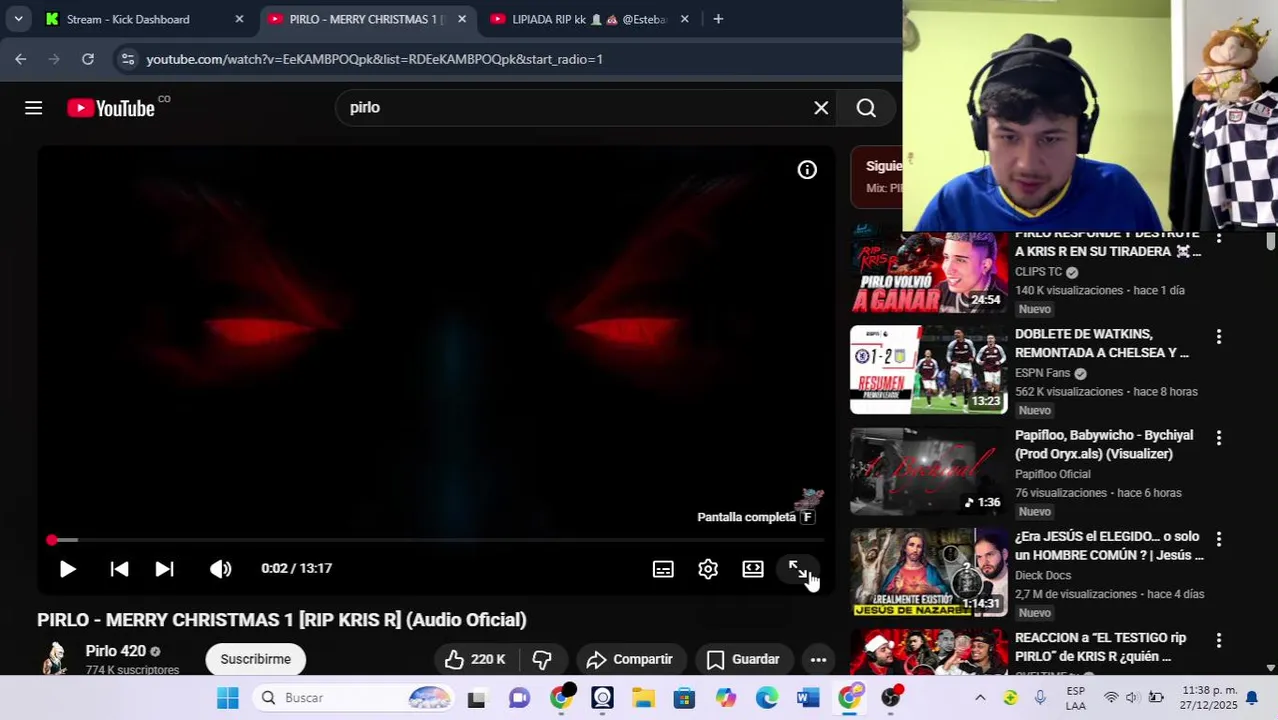1278x720 pixels.
Task: Open a new browser tab
Action: (718, 19)
